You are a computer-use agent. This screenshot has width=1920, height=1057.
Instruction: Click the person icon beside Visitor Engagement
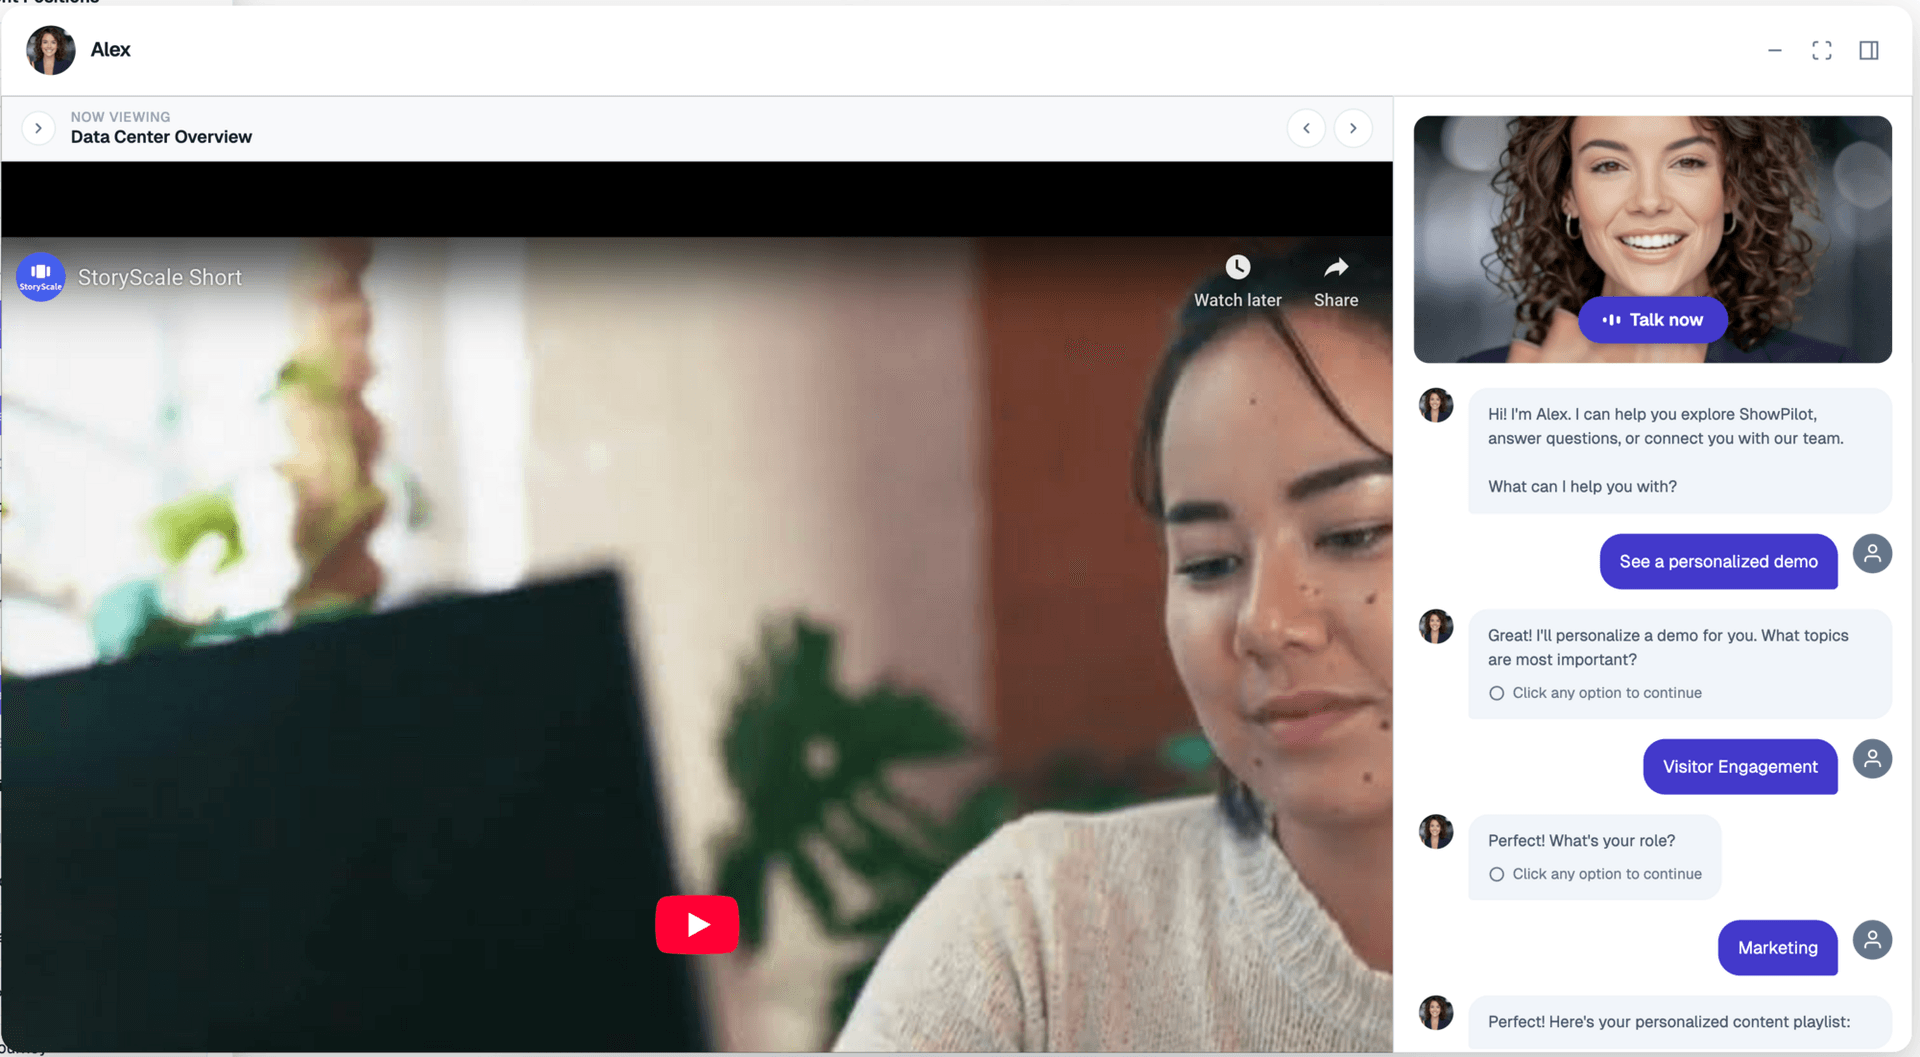[1873, 759]
